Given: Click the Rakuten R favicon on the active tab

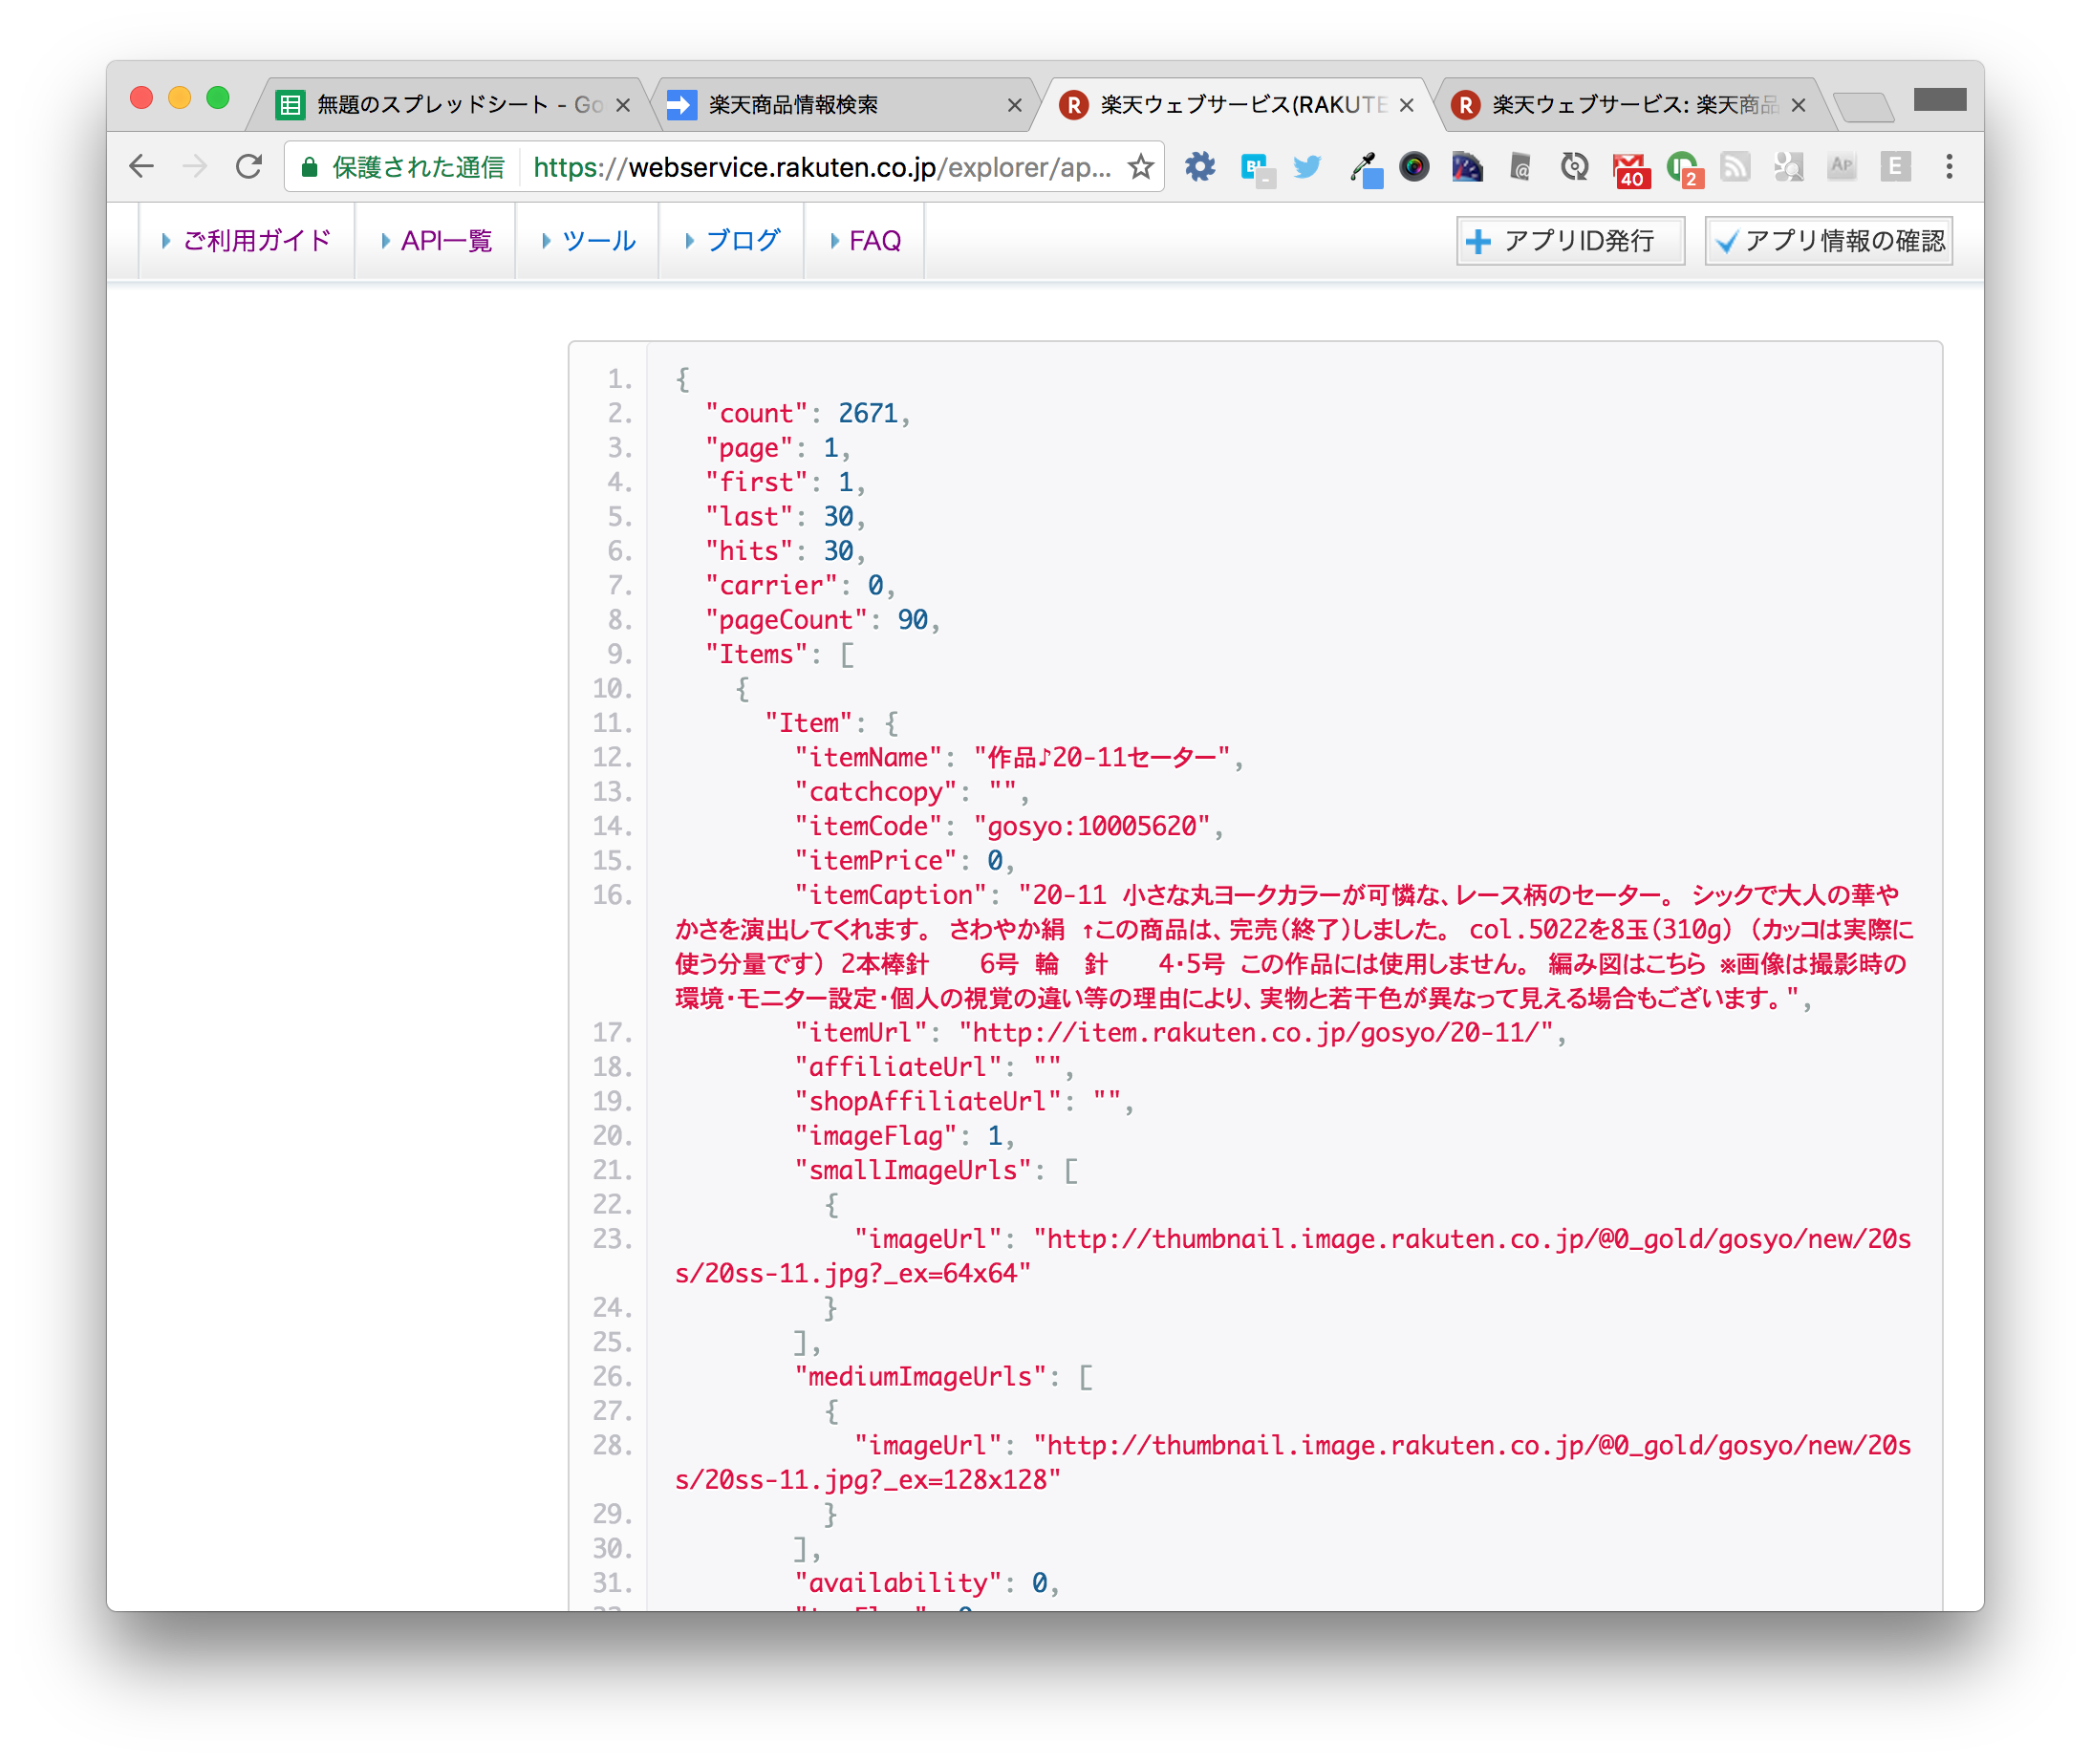Looking at the screenshot, I should click(1074, 105).
